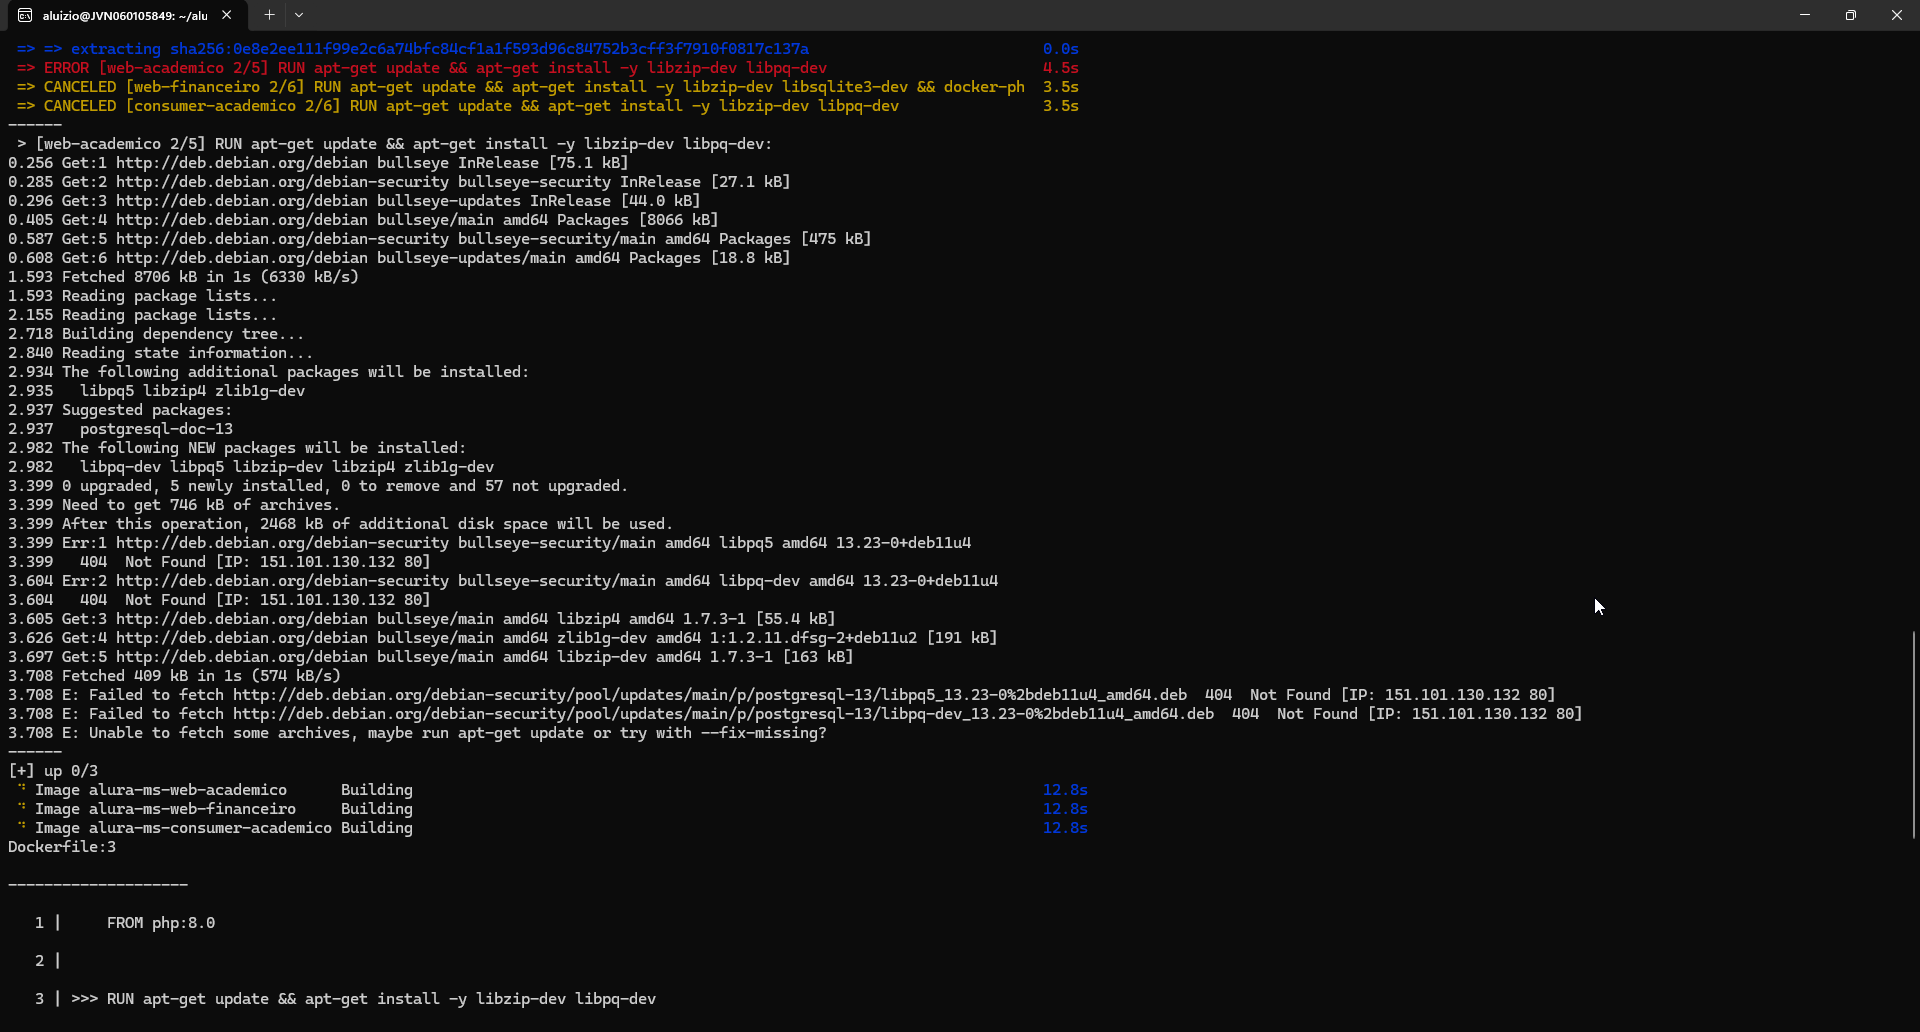Click the vertical scrollbar thumb
This screenshot has width=1920, height=1032.
pyautogui.click(x=1914, y=734)
